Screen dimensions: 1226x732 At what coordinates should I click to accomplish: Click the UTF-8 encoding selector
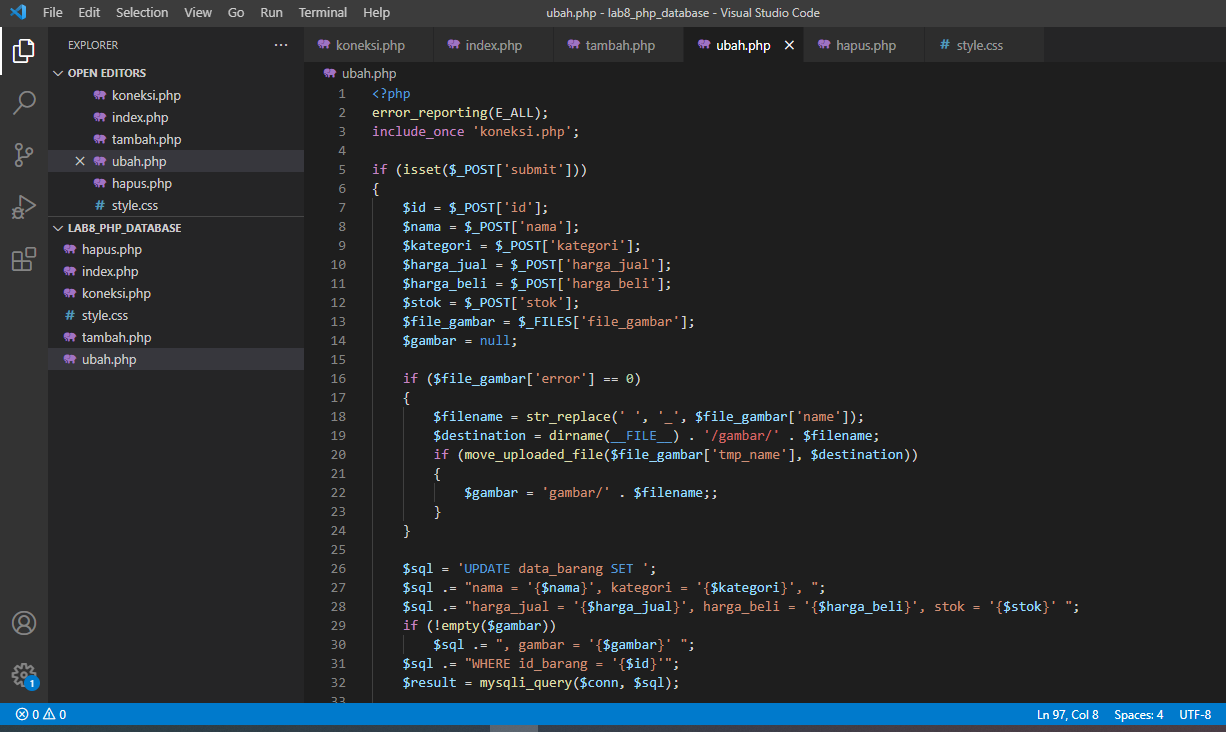1195,714
